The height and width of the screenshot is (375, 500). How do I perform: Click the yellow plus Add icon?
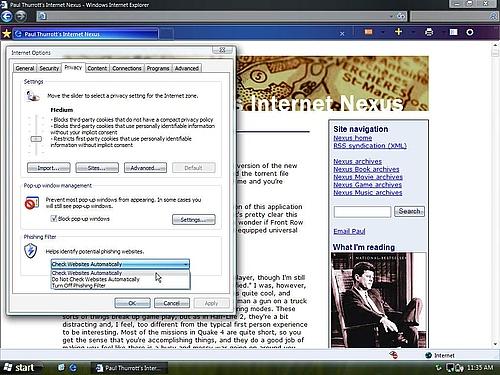[398, 32]
